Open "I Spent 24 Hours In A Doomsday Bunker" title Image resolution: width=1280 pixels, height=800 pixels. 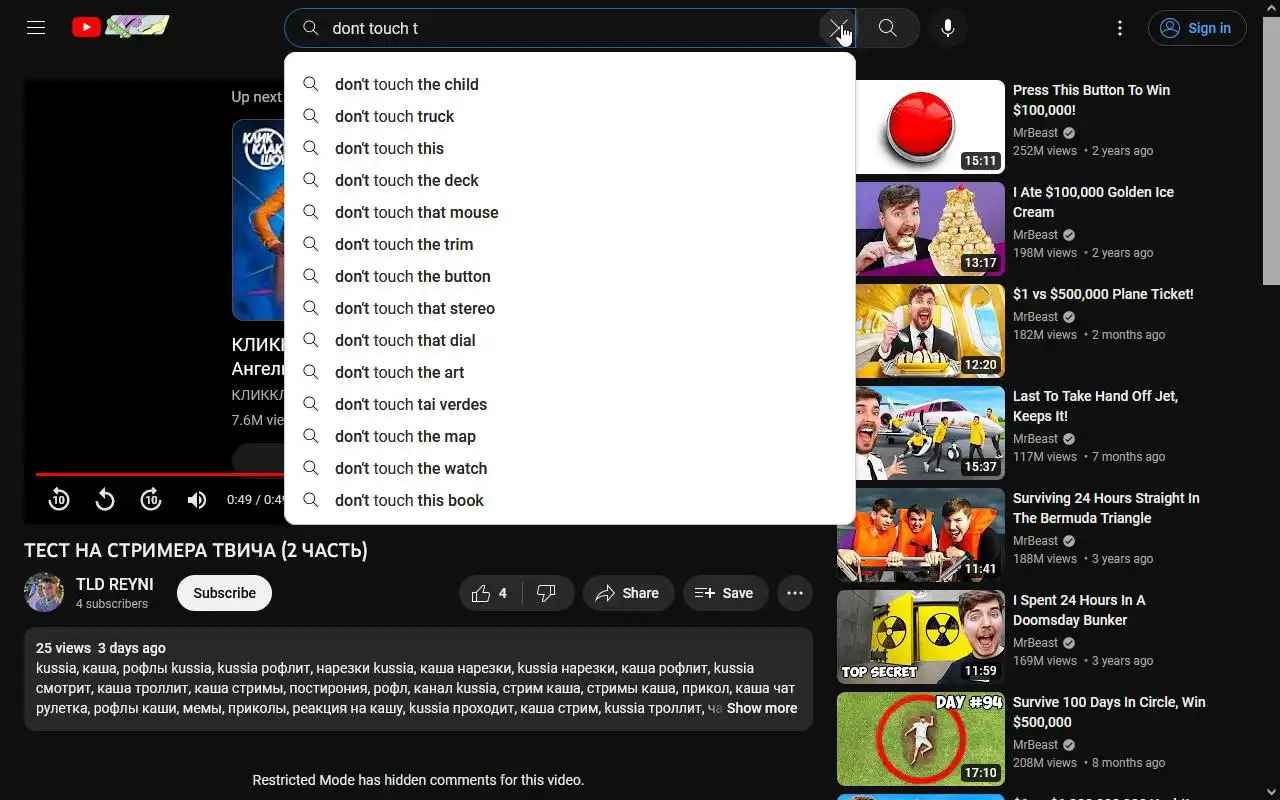click(x=1079, y=610)
